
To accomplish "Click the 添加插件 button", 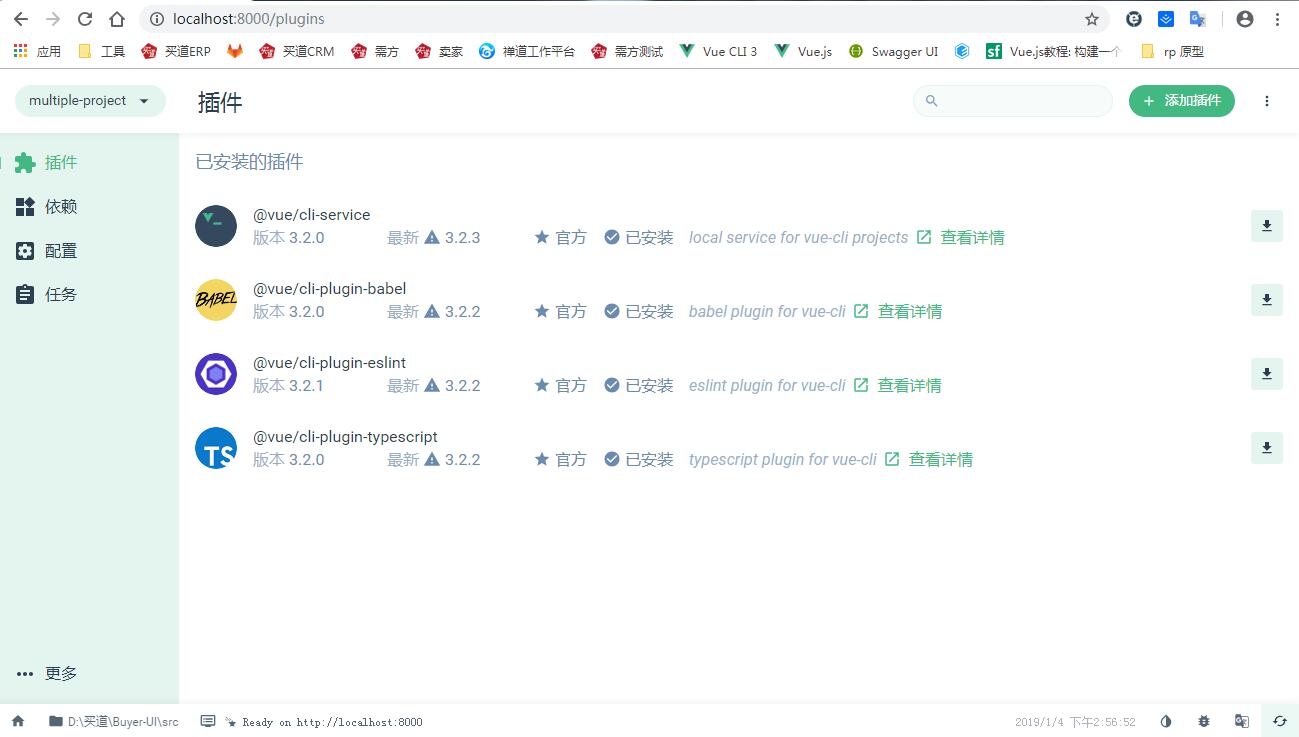I will [1181, 101].
